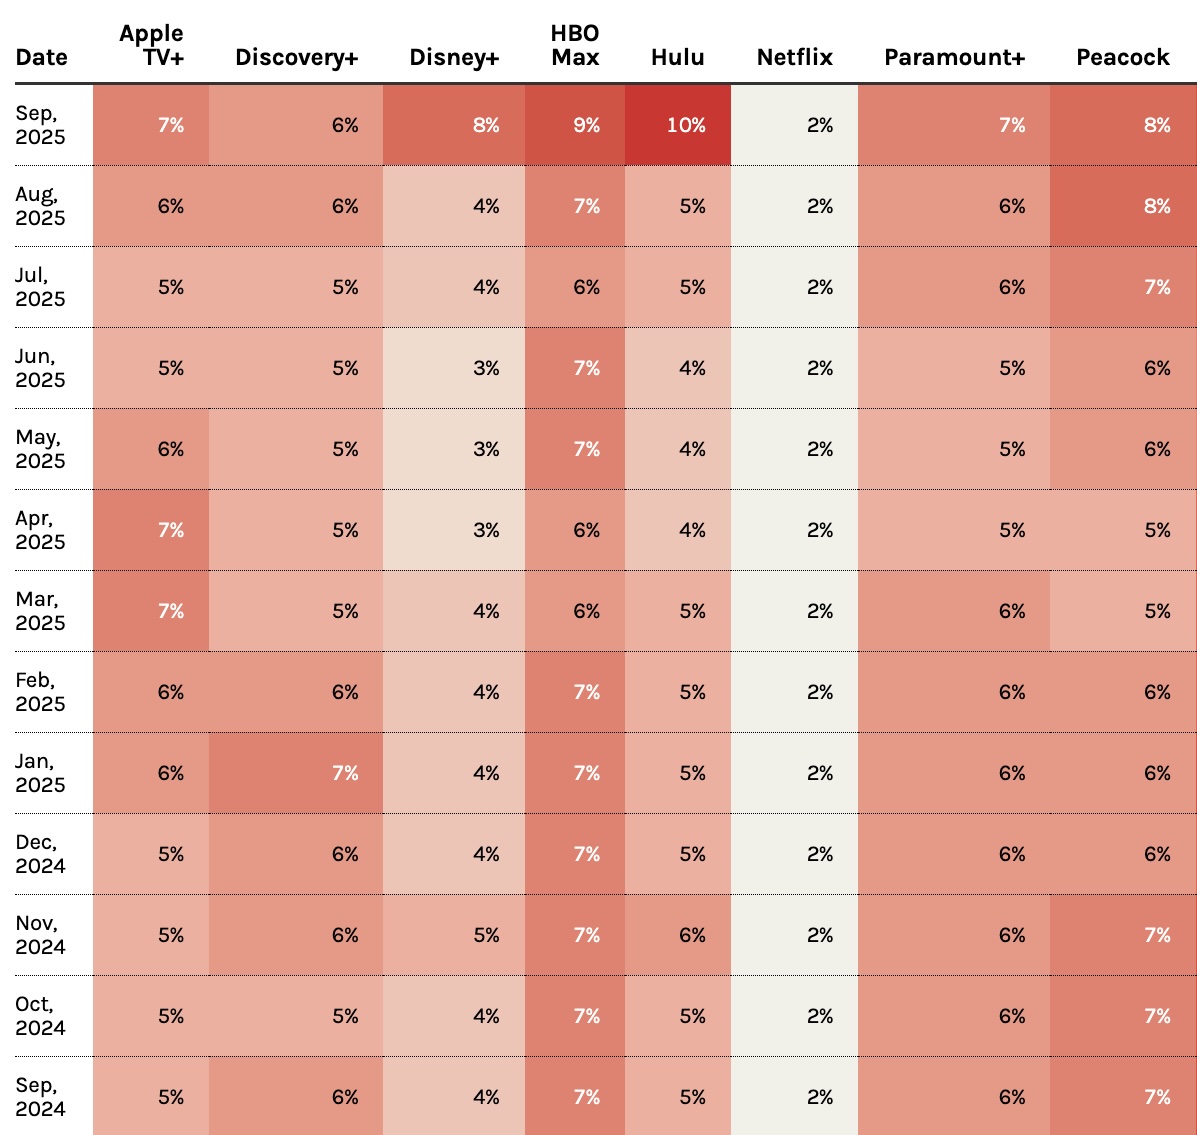Select the Hulu 10% cell for Sep 2025
Viewport: 1197px width, 1135px height.
pyautogui.click(x=678, y=125)
